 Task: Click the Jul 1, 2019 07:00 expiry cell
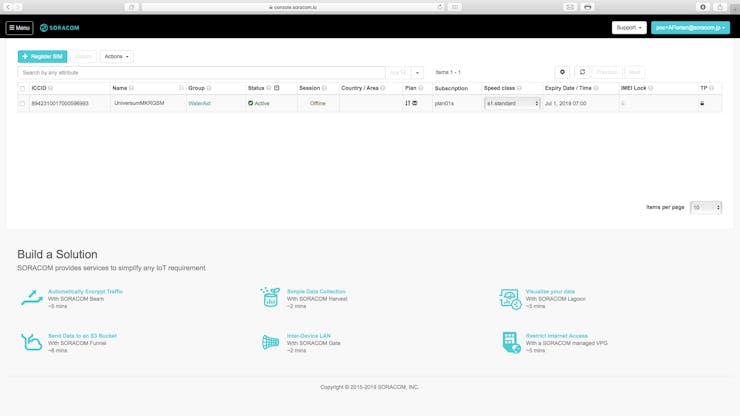pos(565,103)
